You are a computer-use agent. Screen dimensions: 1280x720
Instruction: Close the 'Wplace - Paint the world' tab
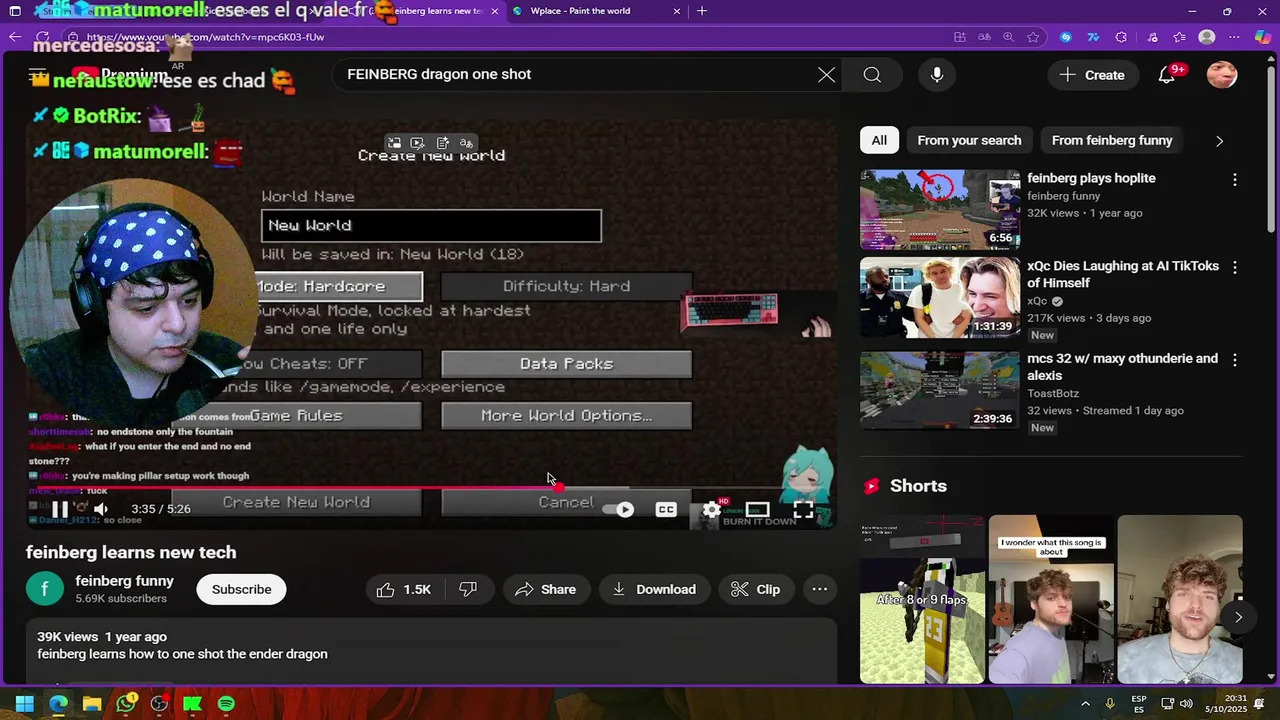click(x=677, y=11)
